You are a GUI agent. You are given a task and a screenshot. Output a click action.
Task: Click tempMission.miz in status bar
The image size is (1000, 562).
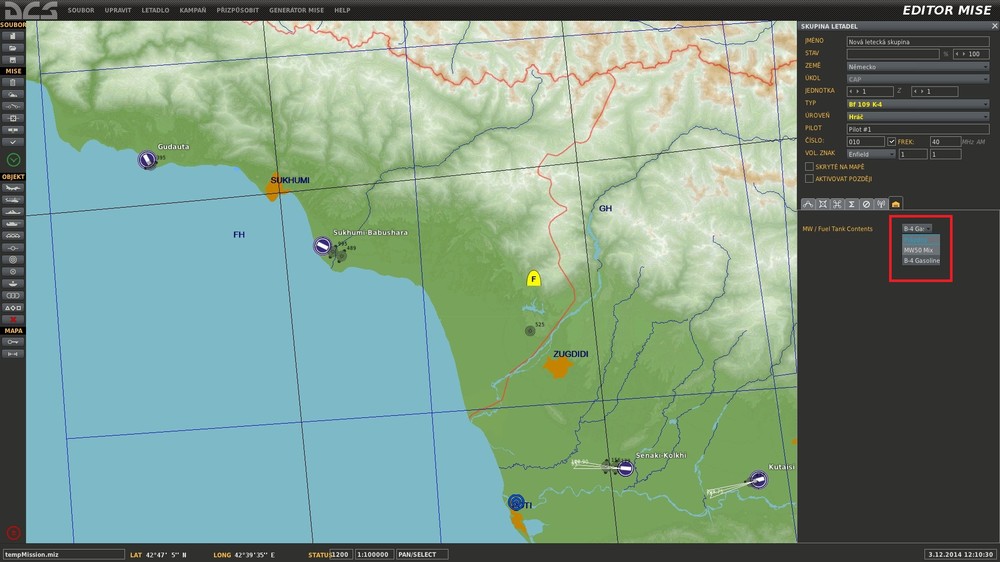[62, 554]
